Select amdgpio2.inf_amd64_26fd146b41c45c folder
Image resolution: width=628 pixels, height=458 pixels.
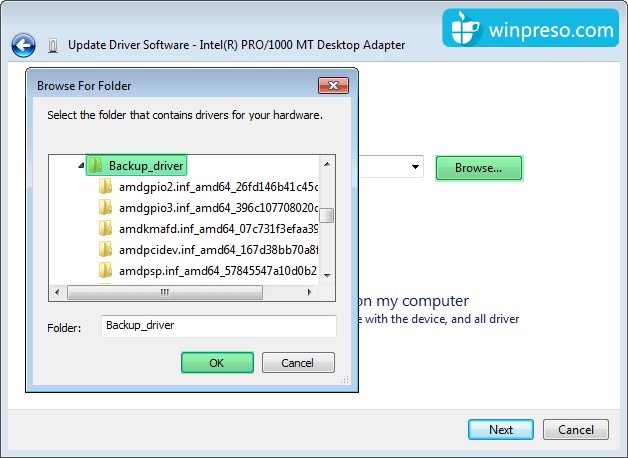218,187
